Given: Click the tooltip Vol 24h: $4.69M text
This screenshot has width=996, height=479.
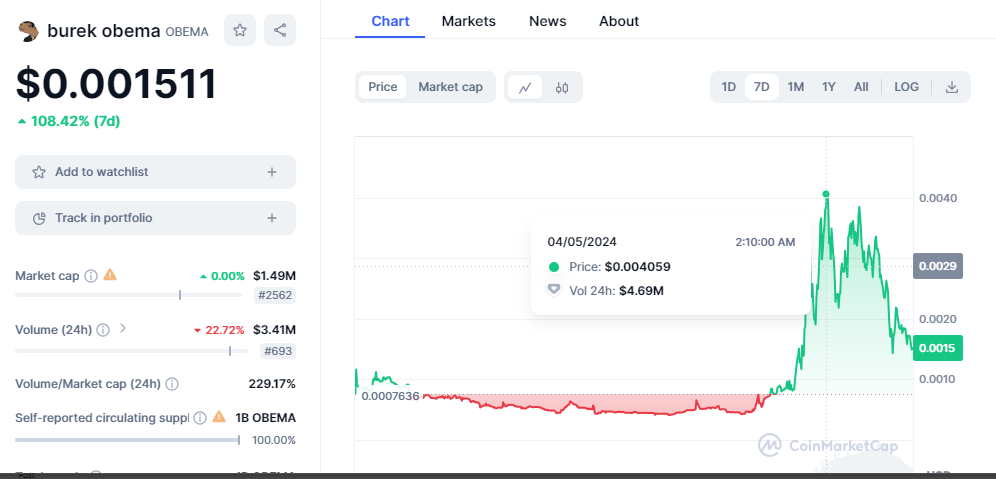Looking at the screenshot, I should 617,291.
